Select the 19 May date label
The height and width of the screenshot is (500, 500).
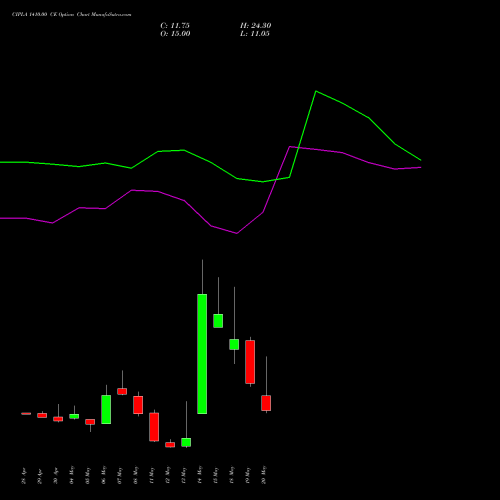tap(248, 475)
